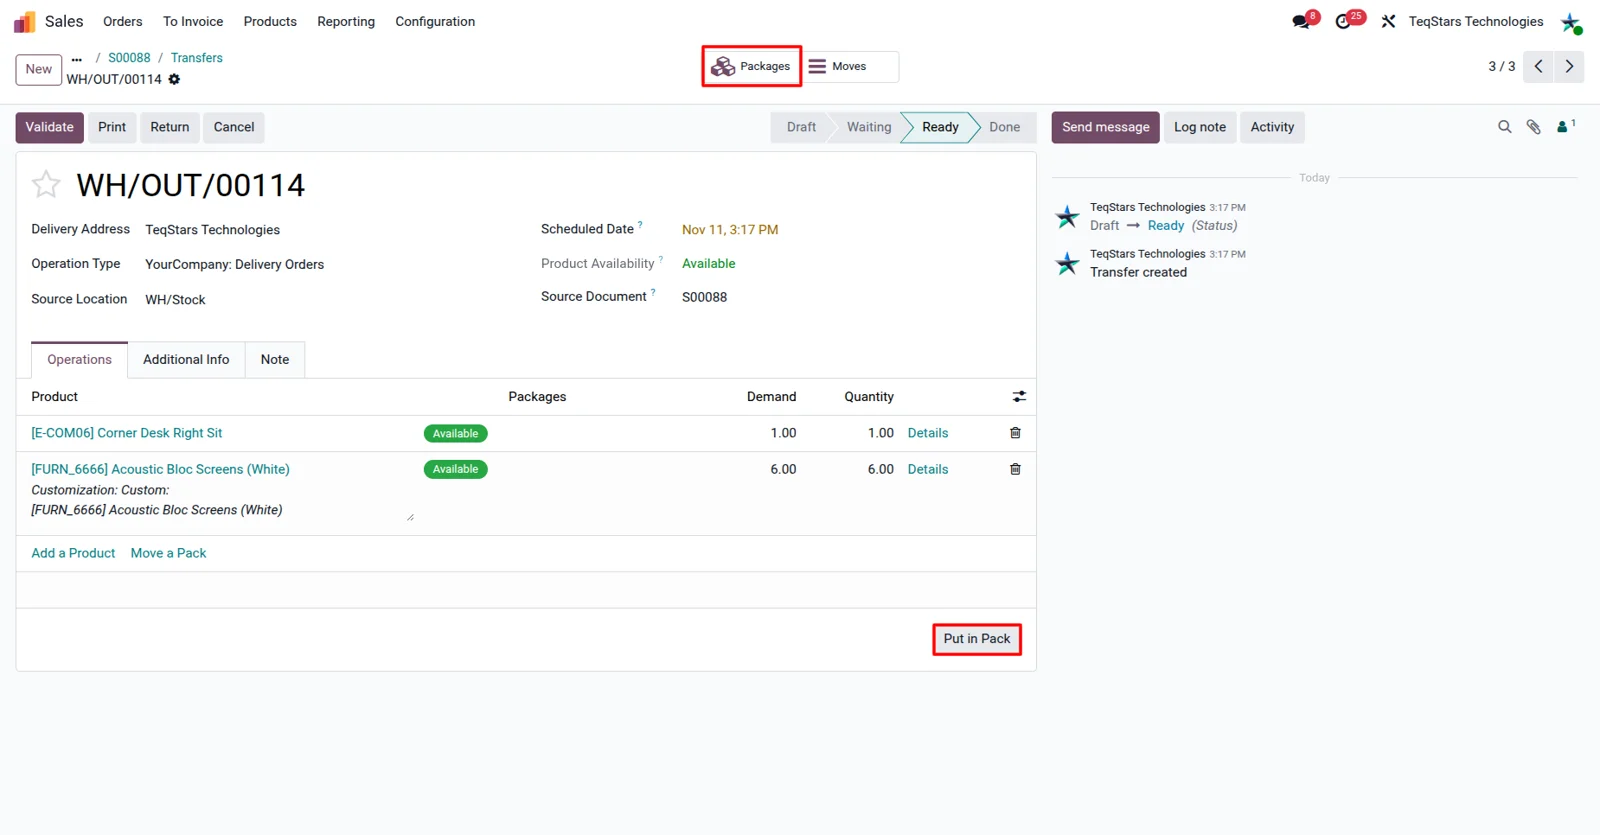1600x835 pixels.
Task: Delete the Corner Desk Right Sit line
Action: coord(1015,433)
